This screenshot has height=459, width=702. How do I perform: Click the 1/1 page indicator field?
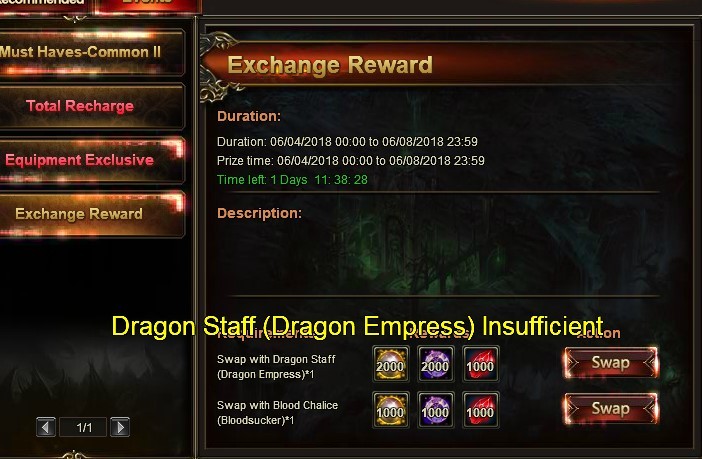click(x=83, y=427)
